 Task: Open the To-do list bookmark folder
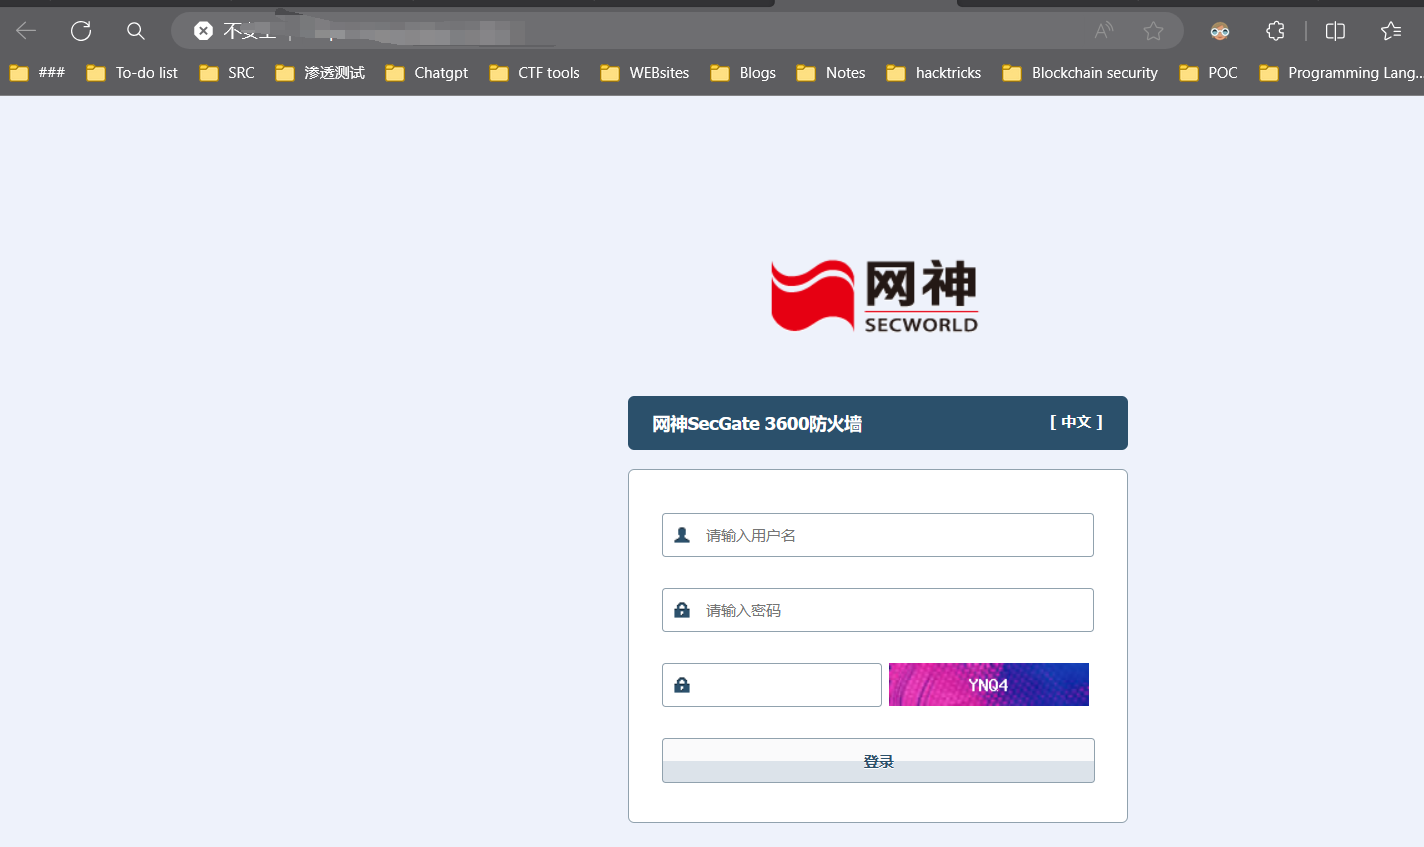point(132,73)
